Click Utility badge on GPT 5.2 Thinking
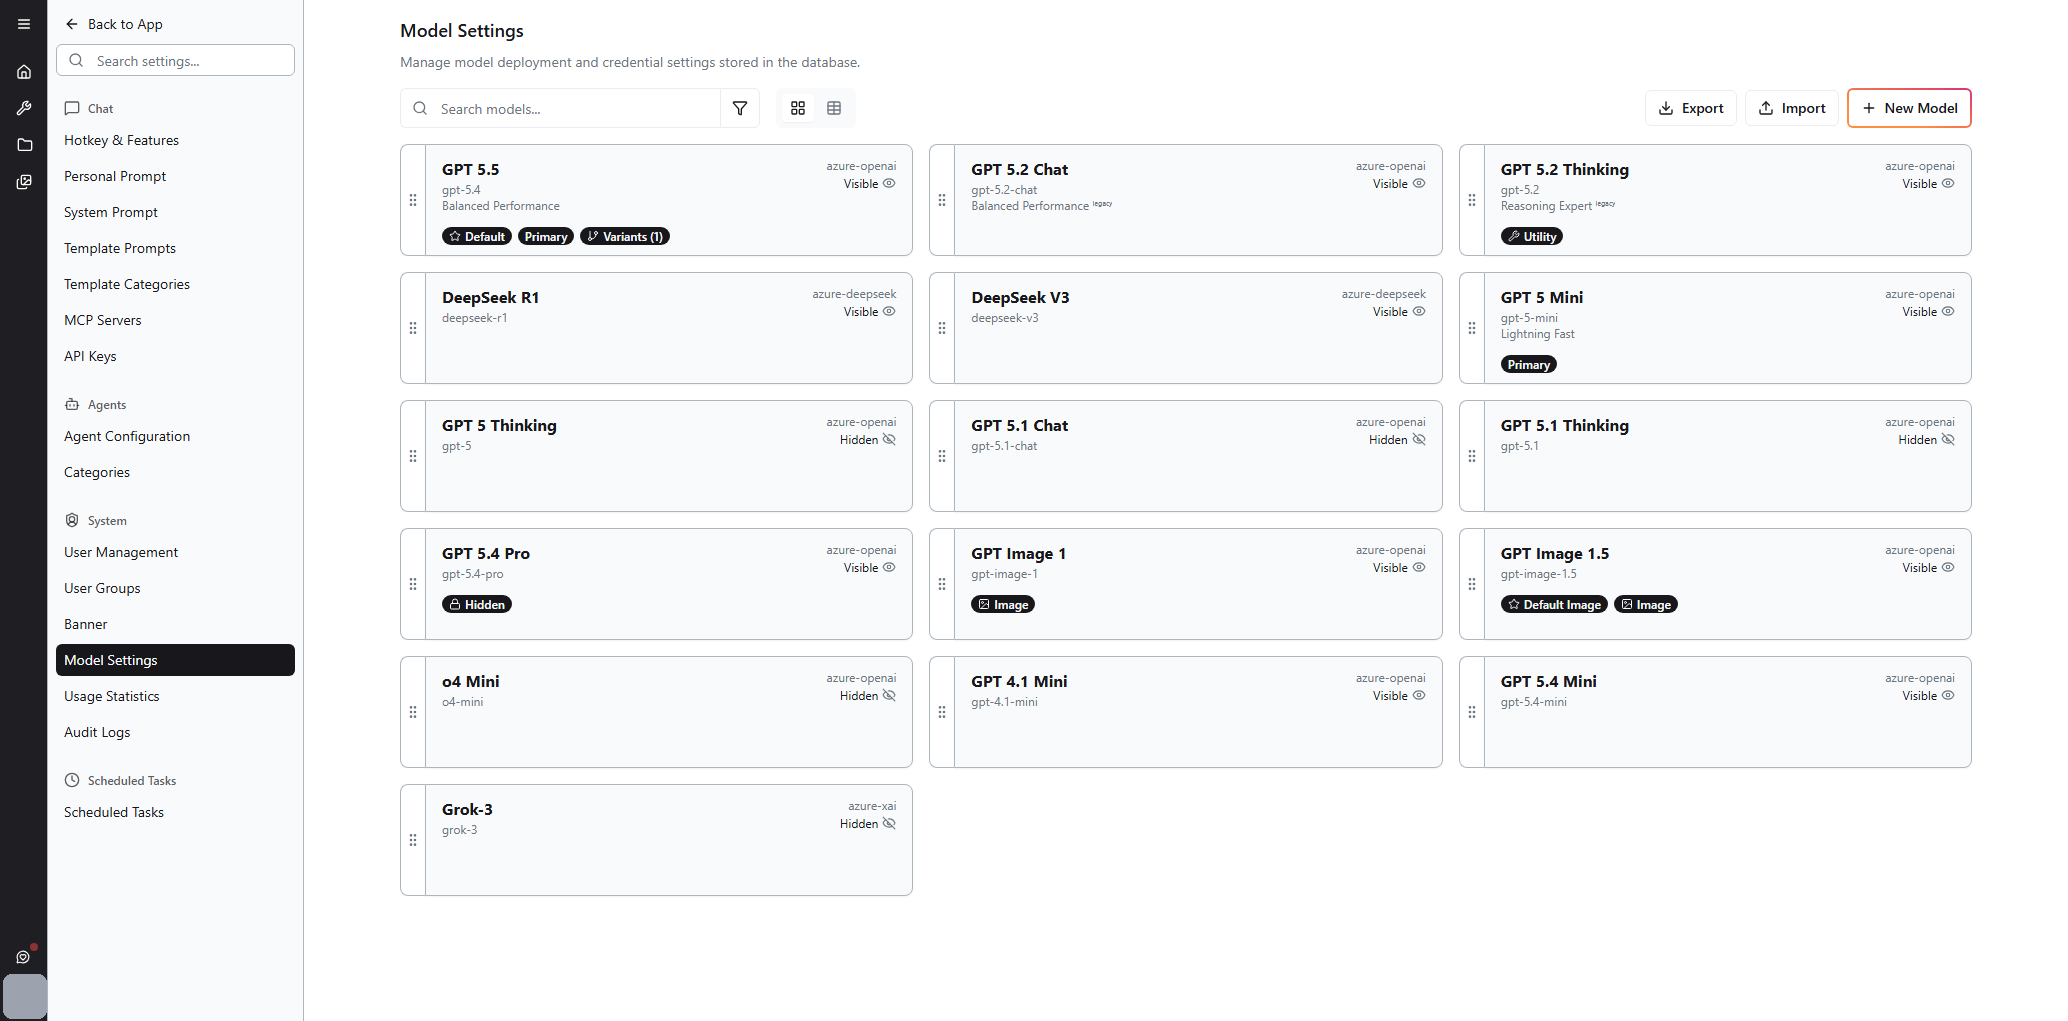The width and height of the screenshot is (2068, 1021). (1531, 236)
